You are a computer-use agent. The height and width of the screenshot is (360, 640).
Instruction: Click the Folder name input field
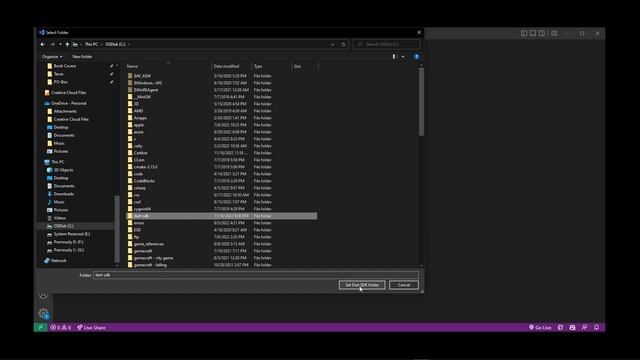pos(256,275)
